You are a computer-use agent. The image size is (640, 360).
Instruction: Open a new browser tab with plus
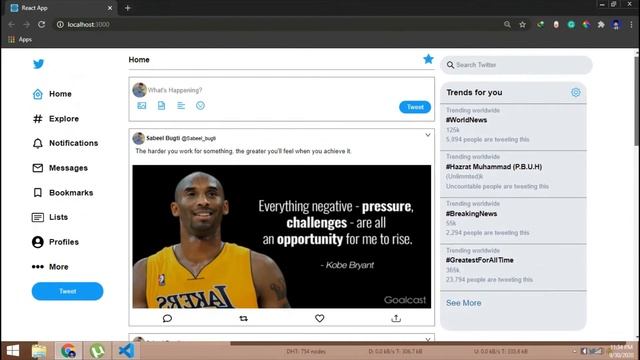click(127, 8)
